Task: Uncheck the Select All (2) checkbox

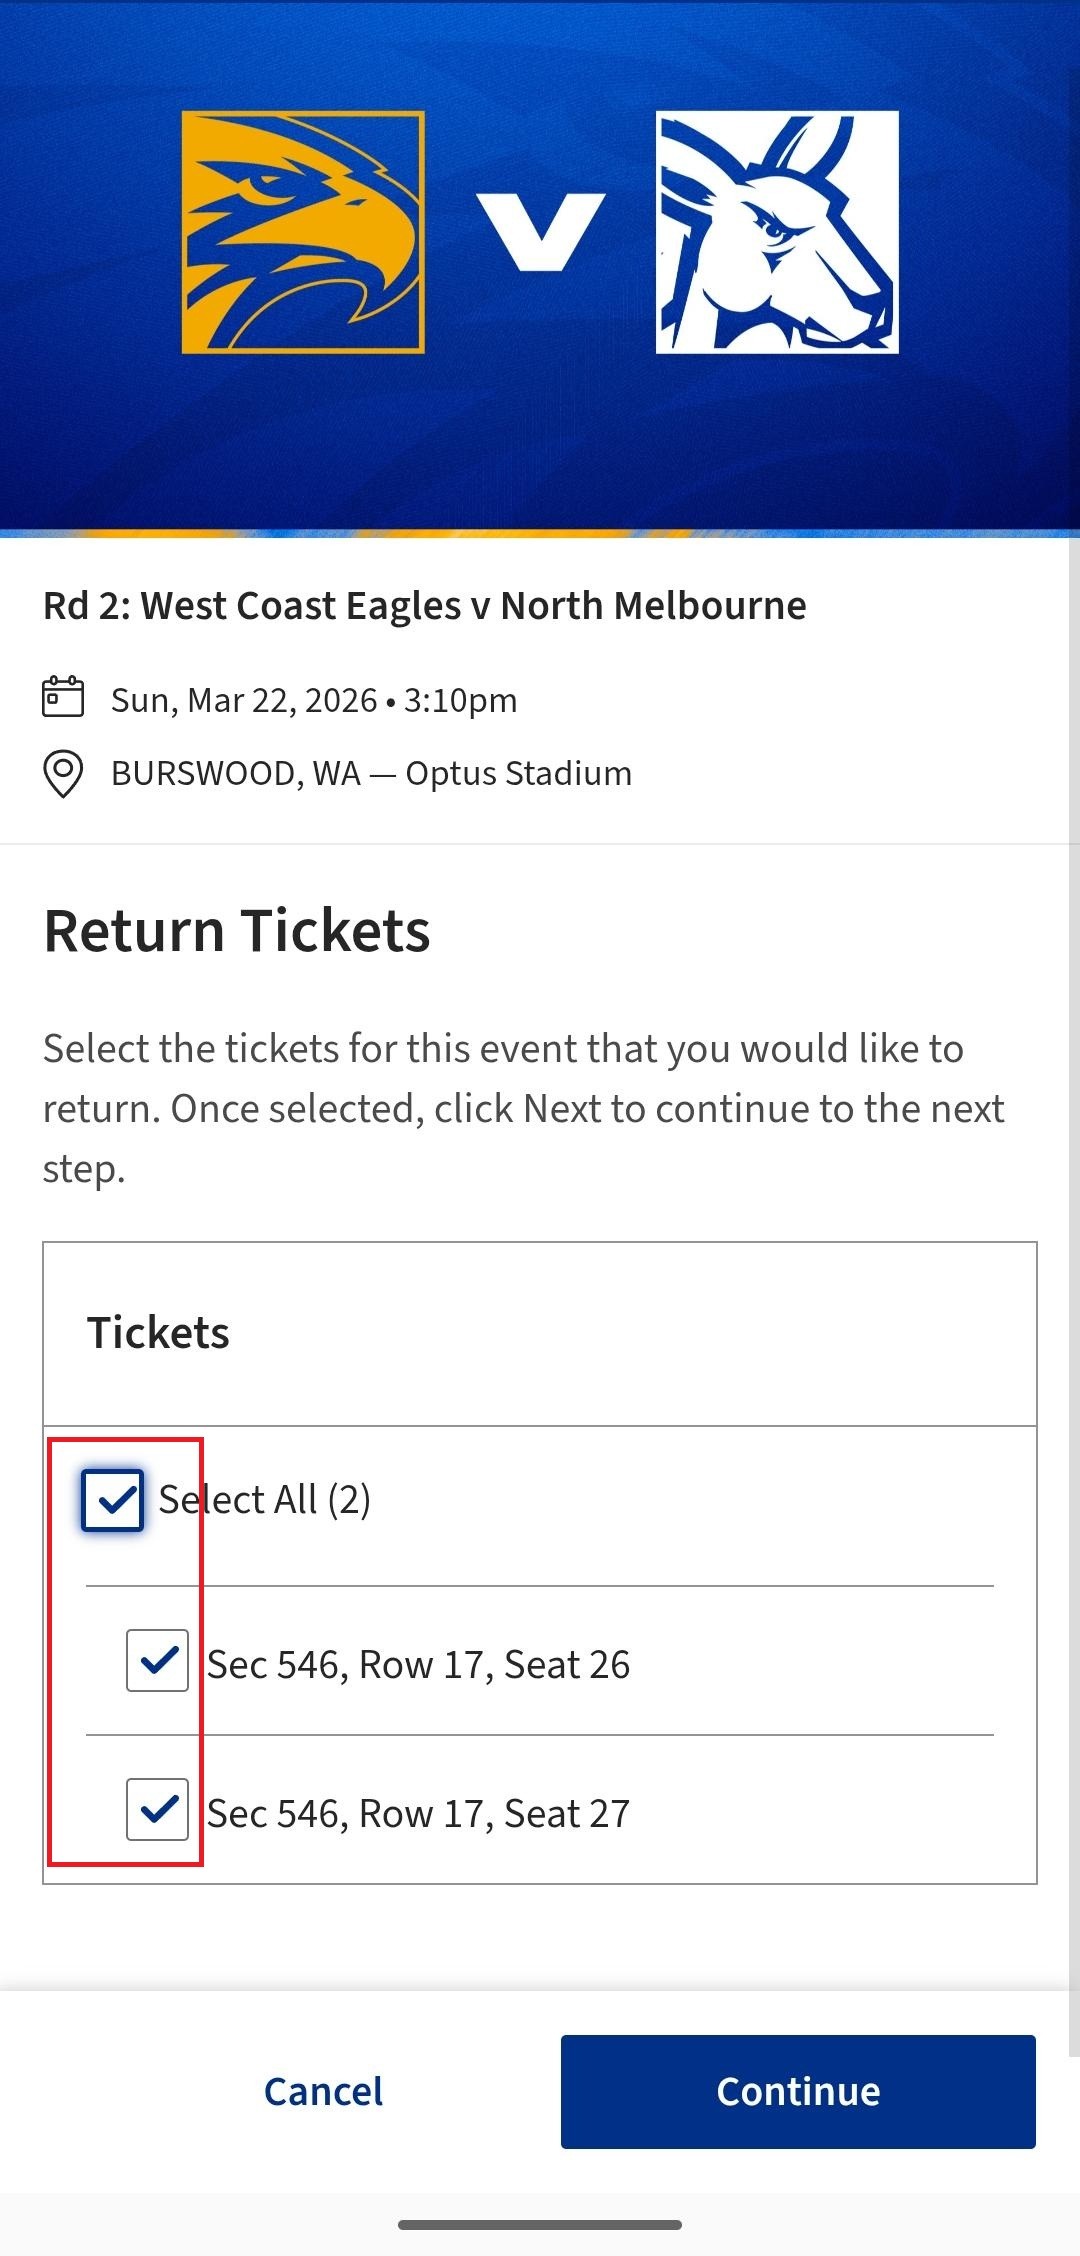Action: [x=113, y=1500]
